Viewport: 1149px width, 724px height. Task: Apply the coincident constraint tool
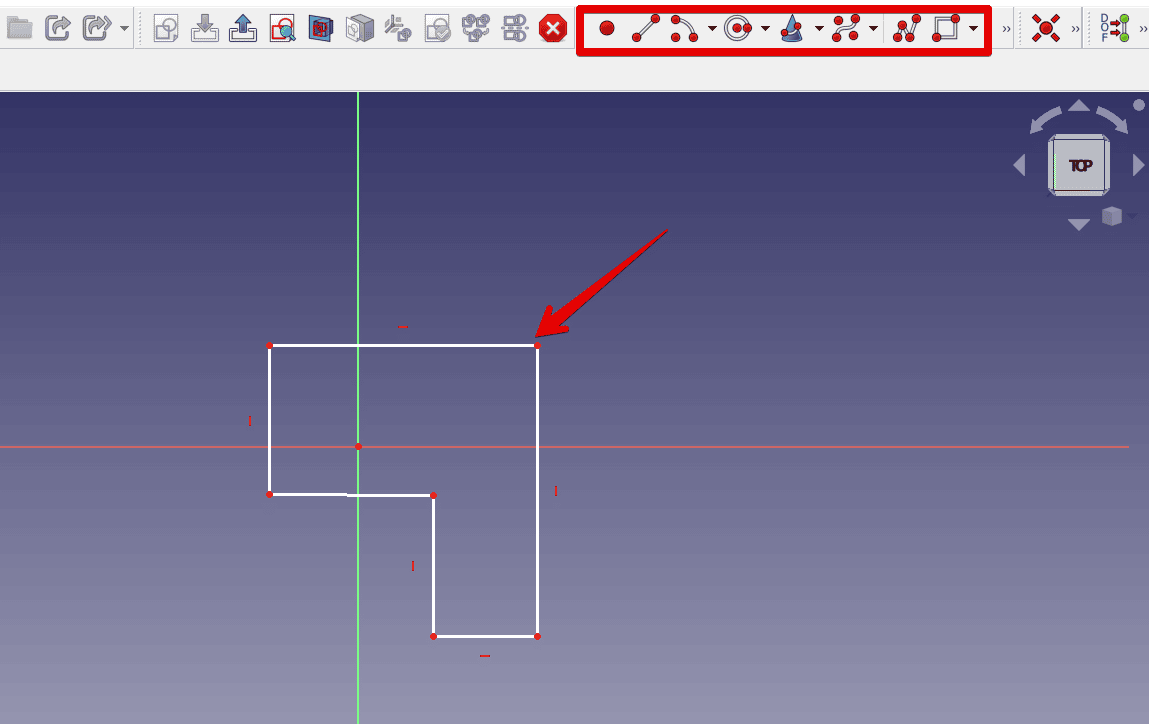pyautogui.click(x=1046, y=27)
